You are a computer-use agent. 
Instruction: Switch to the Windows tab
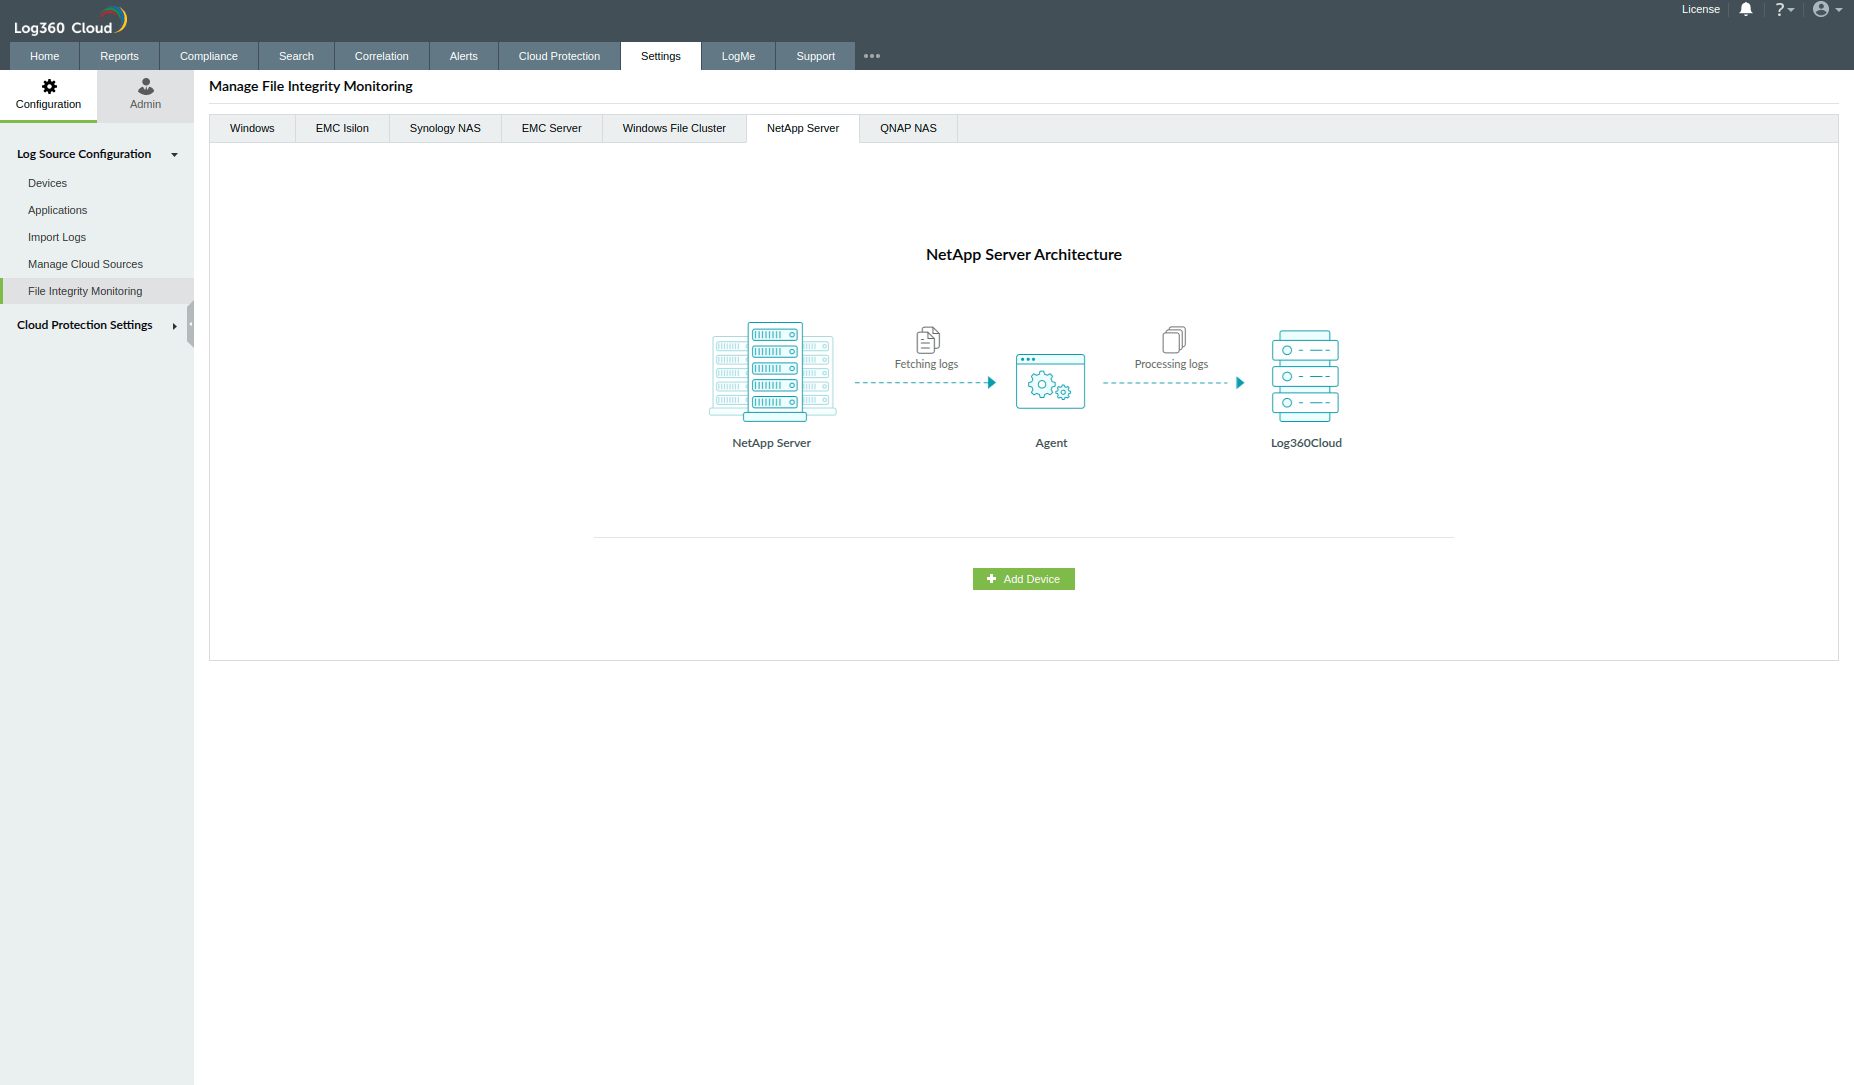tap(252, 128)
